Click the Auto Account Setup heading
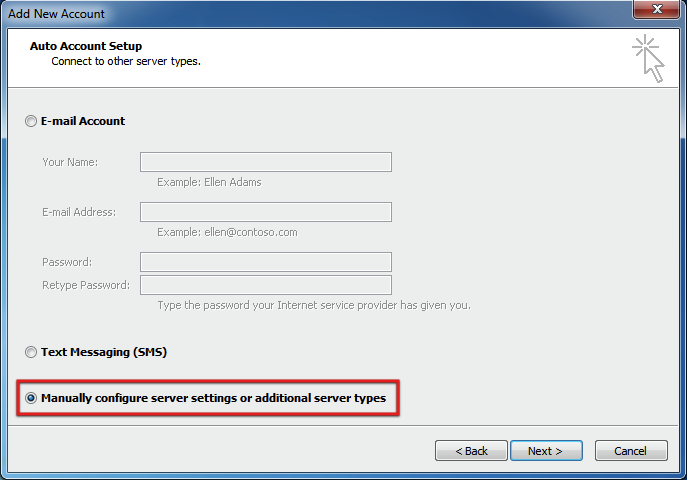687x480 pixels. pyautogui.click(x=86, y=46)
